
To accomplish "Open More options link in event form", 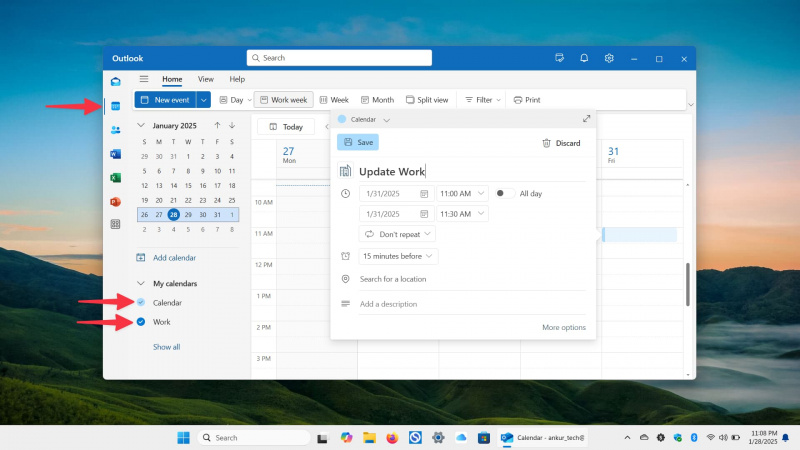I will pyautogui.click(x=564, y=328).
